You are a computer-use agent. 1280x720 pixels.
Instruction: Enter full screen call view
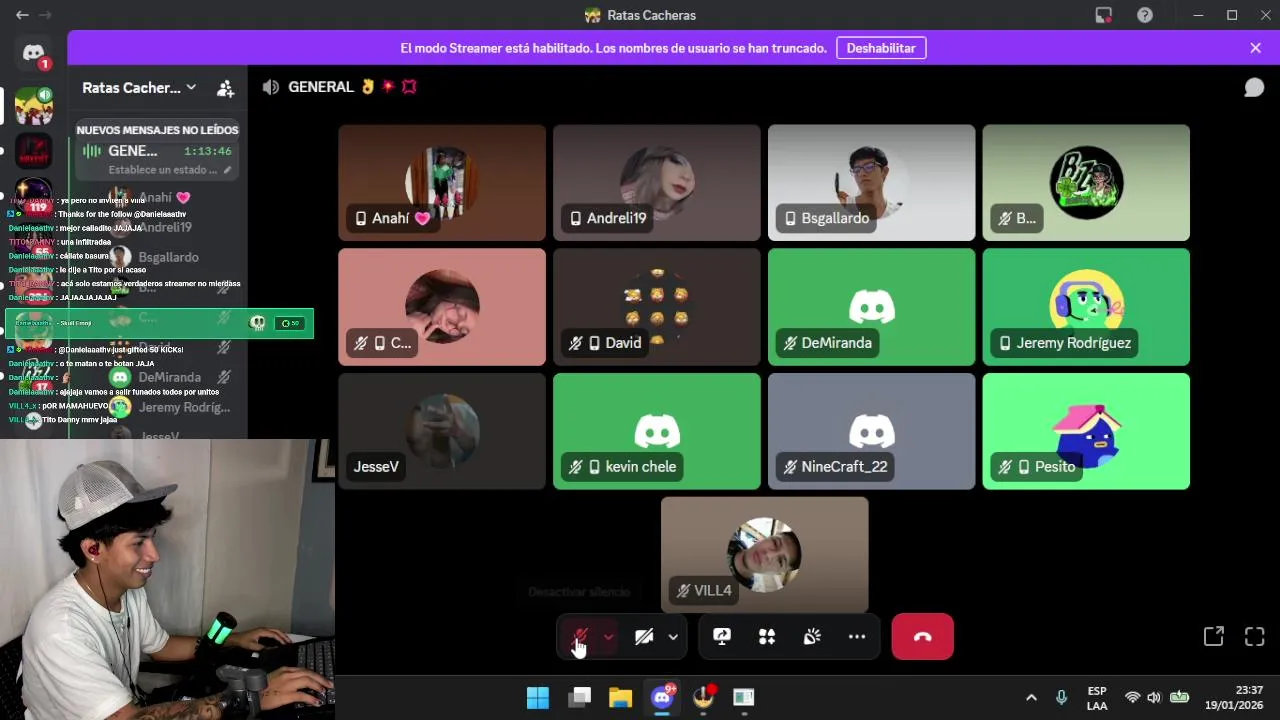point(1255,637)
